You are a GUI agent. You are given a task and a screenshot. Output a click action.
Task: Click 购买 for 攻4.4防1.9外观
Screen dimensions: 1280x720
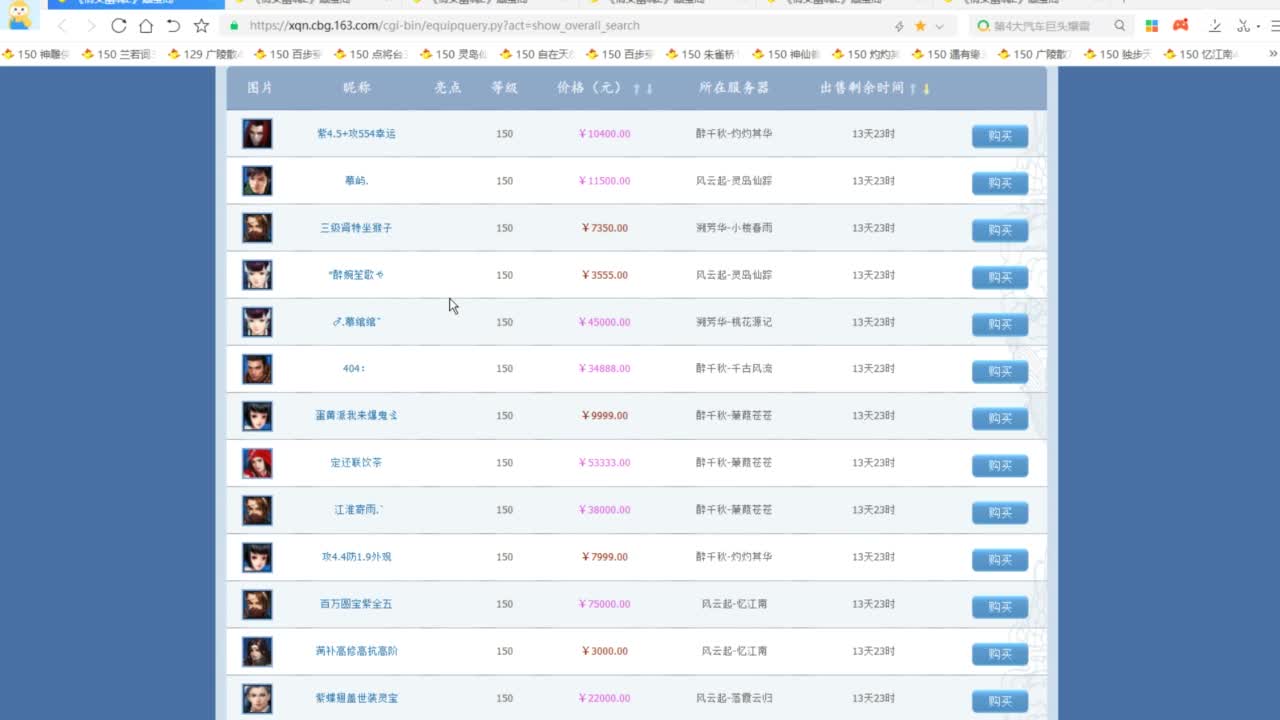click(x=1000, y=559)
